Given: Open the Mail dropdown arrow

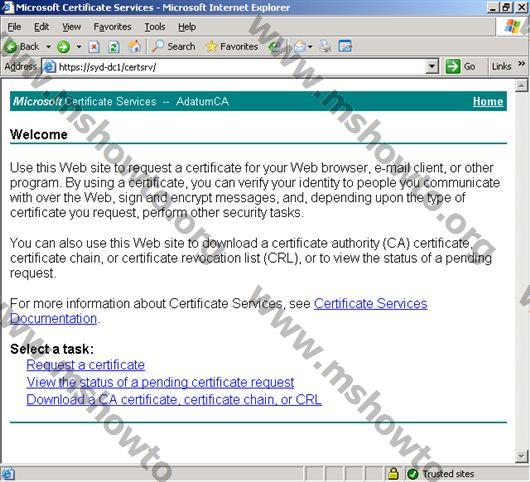Looking at the screenshot, I should point(310,47).
